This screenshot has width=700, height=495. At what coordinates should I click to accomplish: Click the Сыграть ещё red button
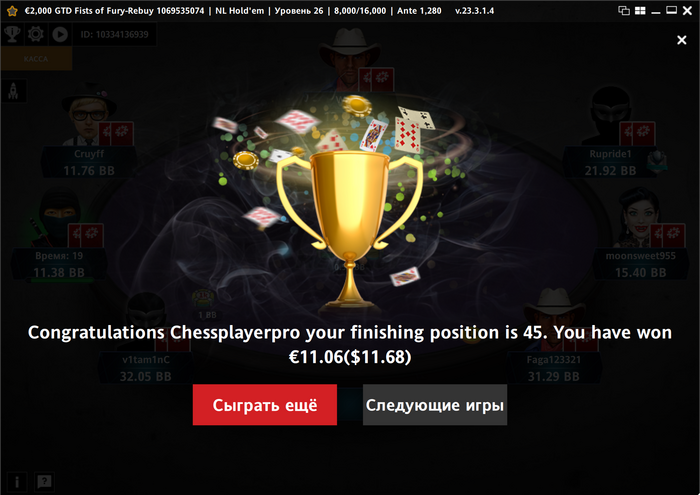[265, 405]
